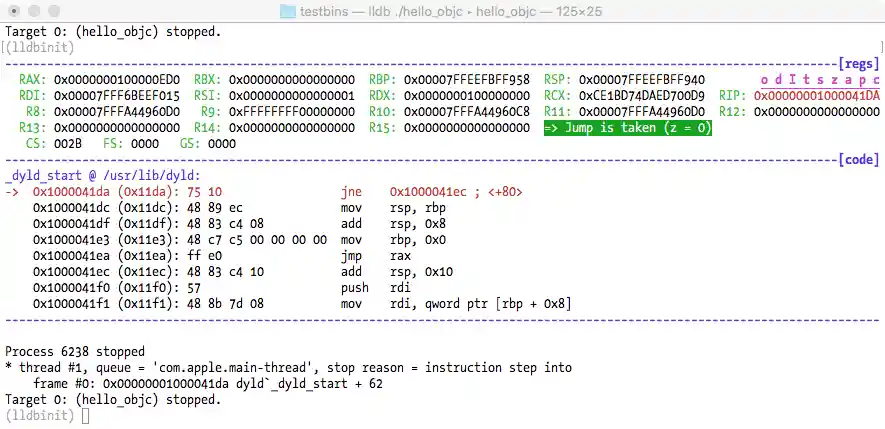The width and height of the screenshot is (885, 429).
Task: Click the upper '(lldbinit)' prompt line
Action: tap(40, 47)
